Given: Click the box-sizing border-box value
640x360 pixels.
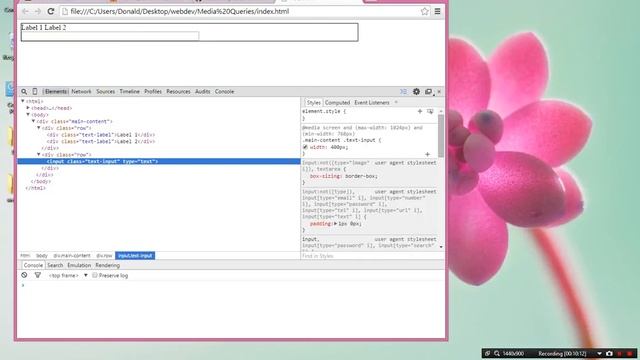Looking at the screenshot, I should click(x=361, y=176).
